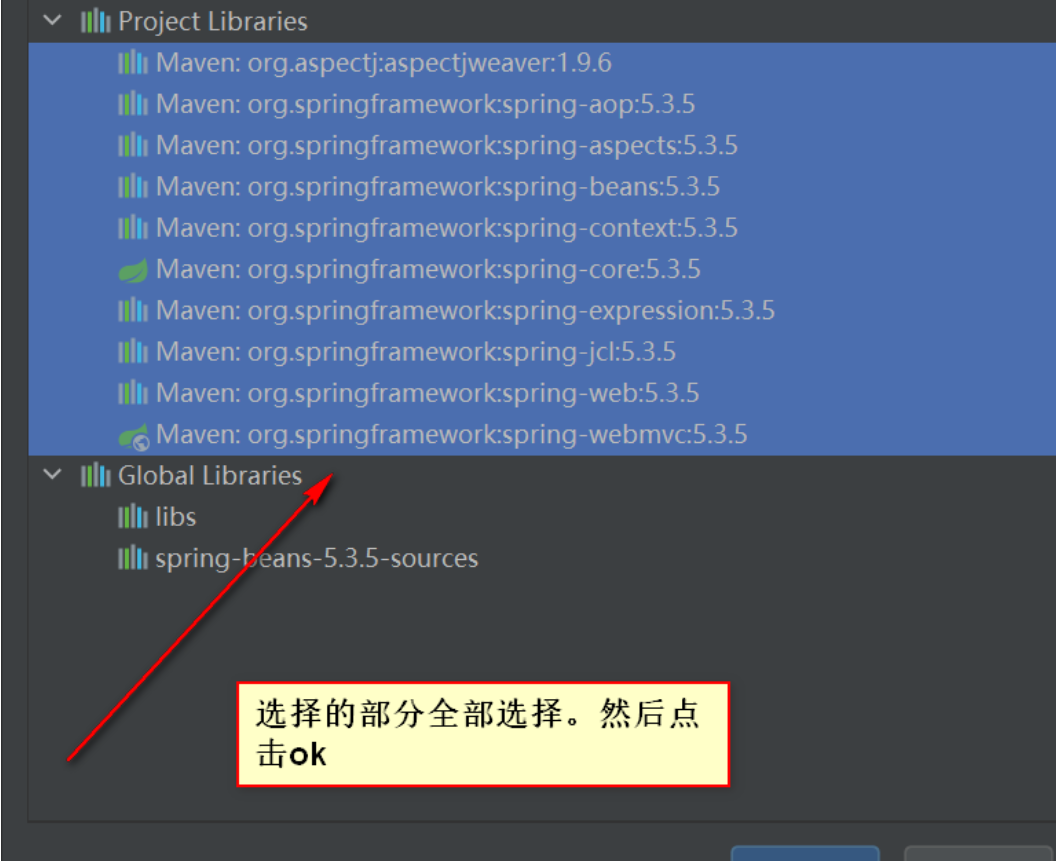1056x861 pixels.
Task: Click the spring-webmvc leaf globe icon
Action: [133, 435]
